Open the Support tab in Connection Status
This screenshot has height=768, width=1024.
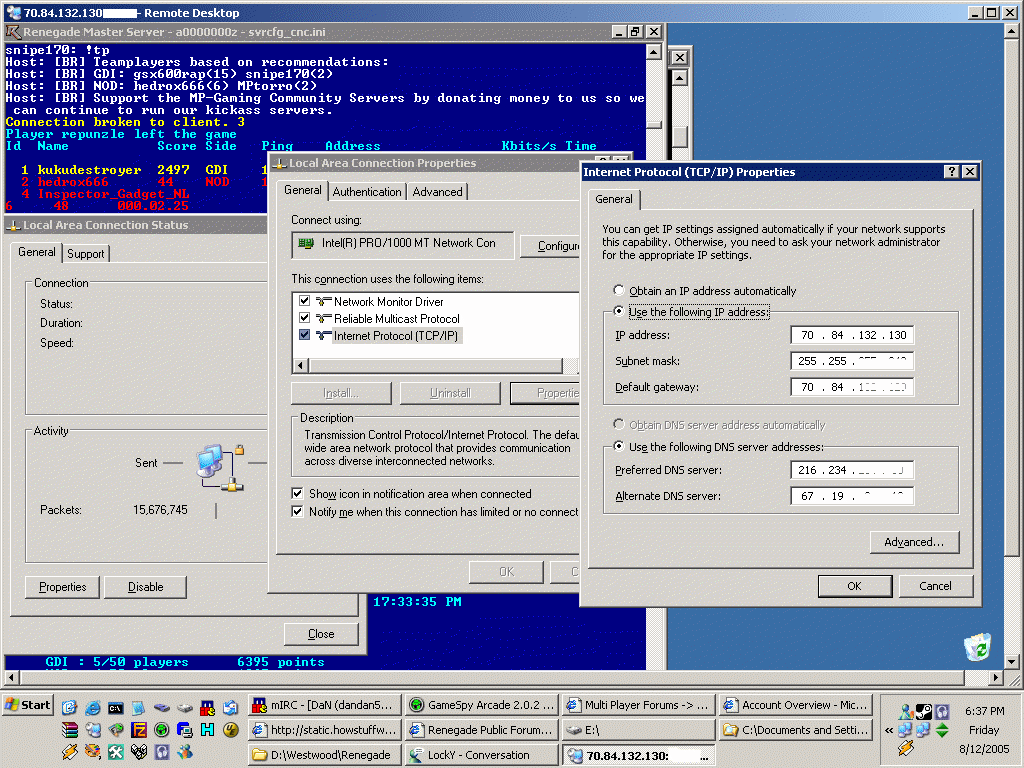[x=85, y=253]
